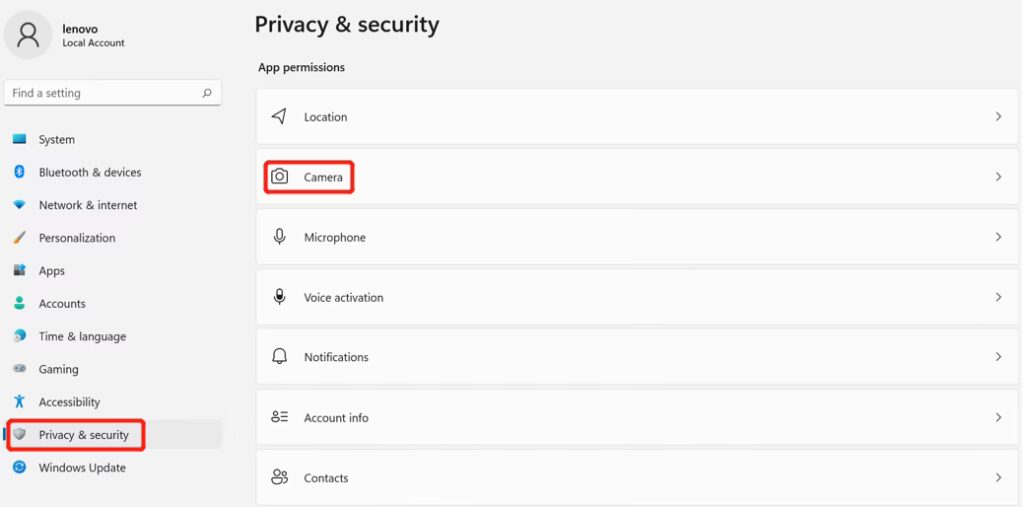Open Camera settings via right chevron
This screenshot has height=507, width=1024.
pos(998,177)
